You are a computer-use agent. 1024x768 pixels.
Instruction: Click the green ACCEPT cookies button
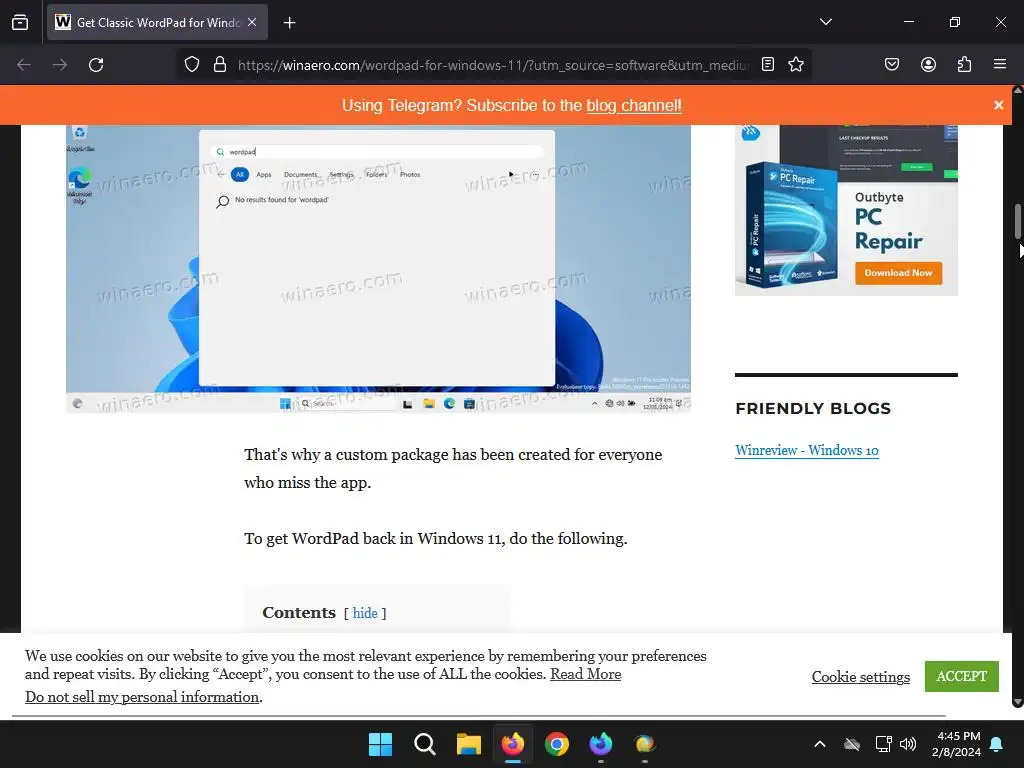[x=961, y=677]
